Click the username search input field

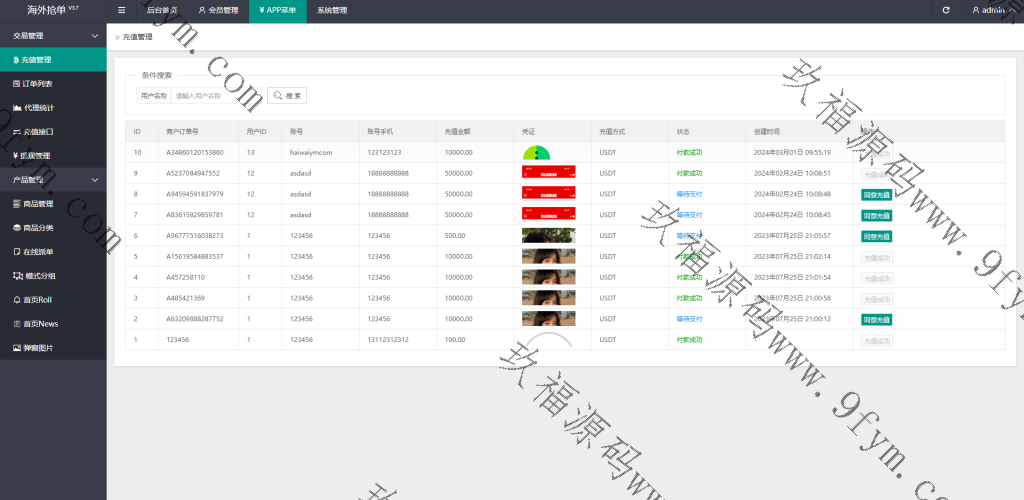(x=214, y=96)
